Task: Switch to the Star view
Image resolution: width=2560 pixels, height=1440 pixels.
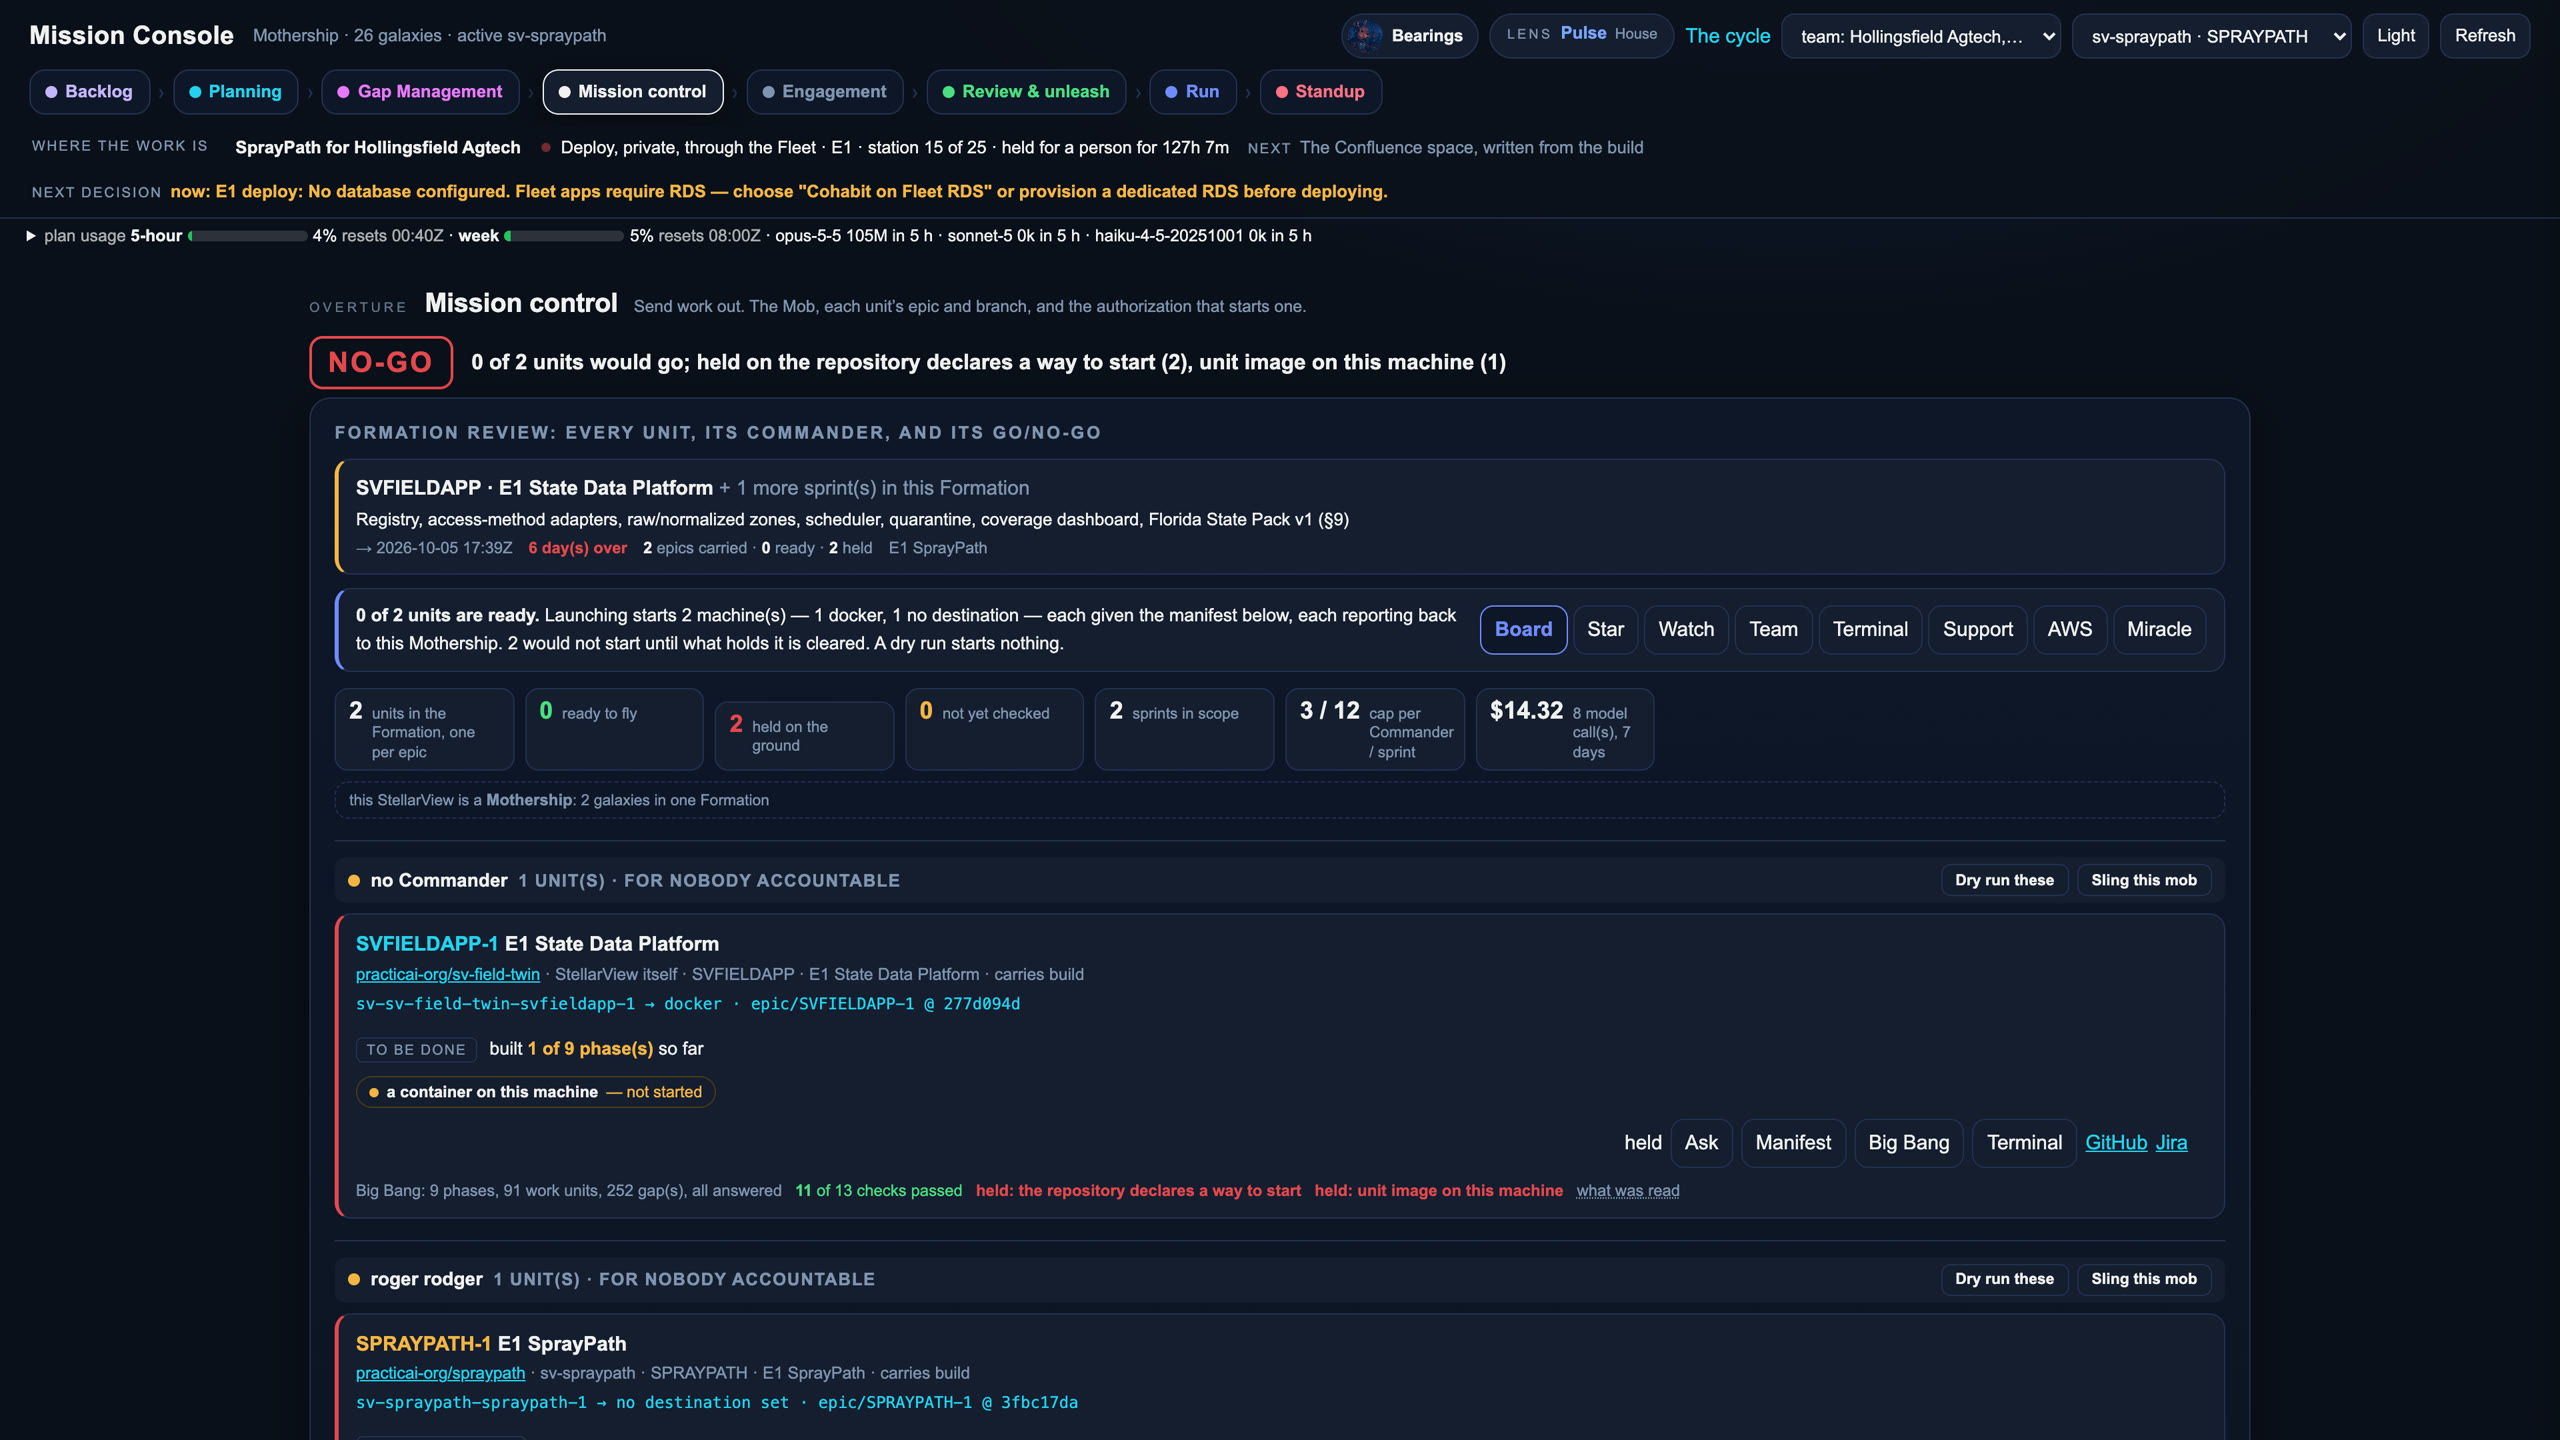Action: pyautogui.click(x=1605, y=630)
